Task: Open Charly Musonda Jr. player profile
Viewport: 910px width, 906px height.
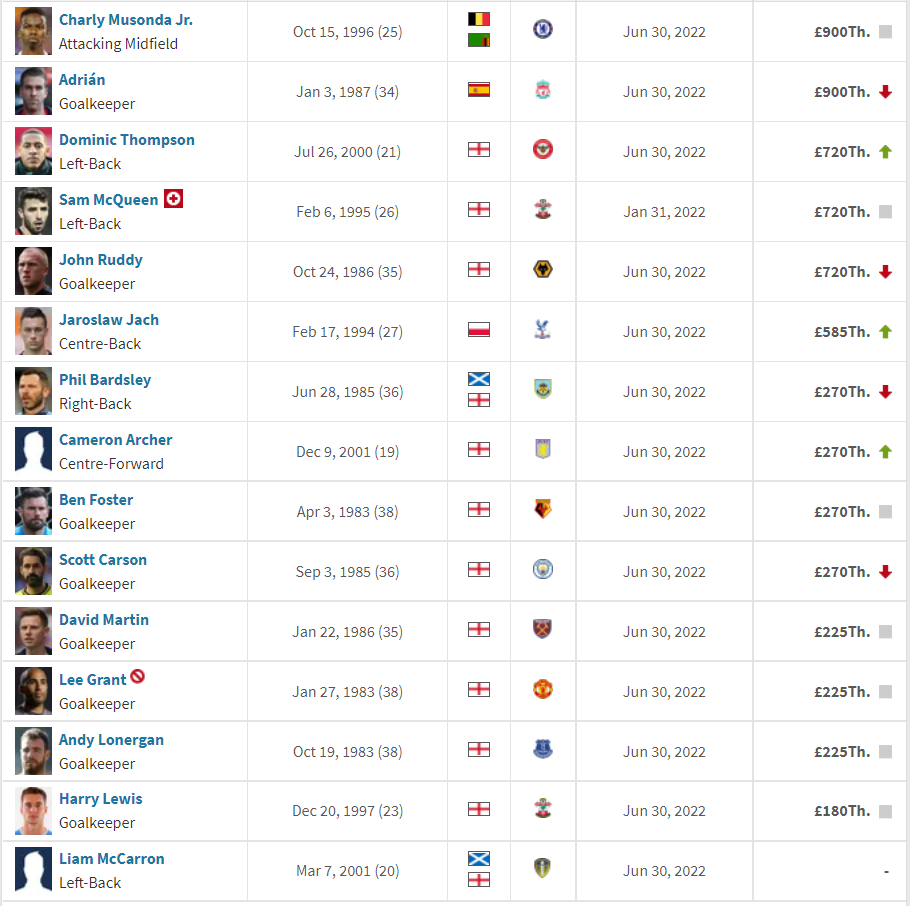Action: (x=126, y=20)
